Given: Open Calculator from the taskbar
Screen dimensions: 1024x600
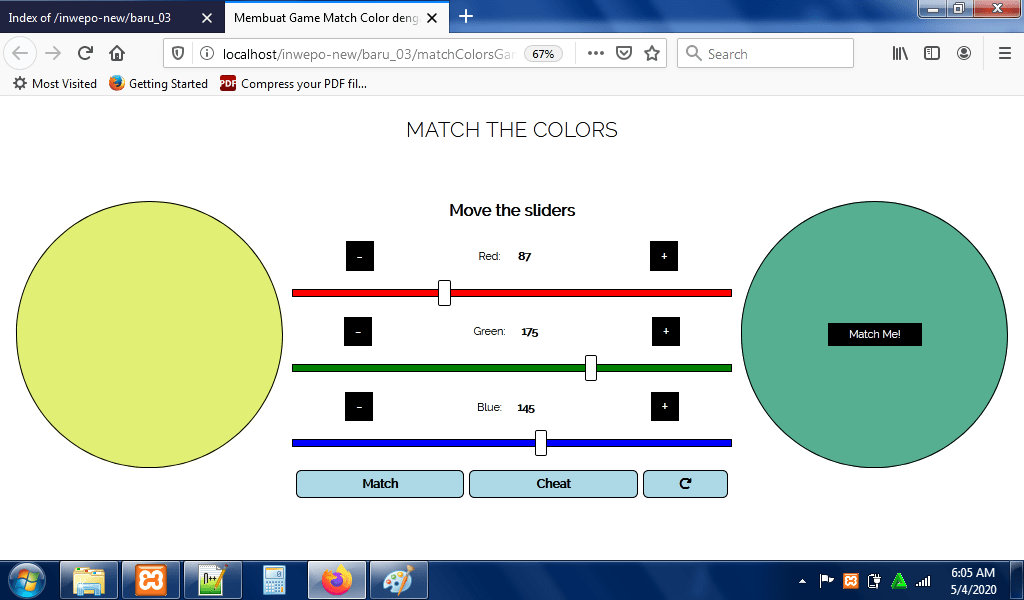Looking at the screenshot, I should (x=274, y=580).
